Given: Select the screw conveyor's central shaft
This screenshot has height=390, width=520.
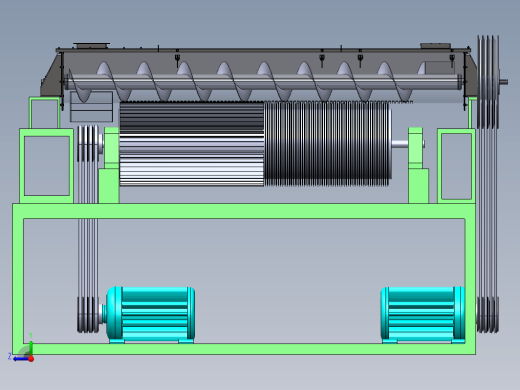Looking at the screenshot, I should (263, 82).
